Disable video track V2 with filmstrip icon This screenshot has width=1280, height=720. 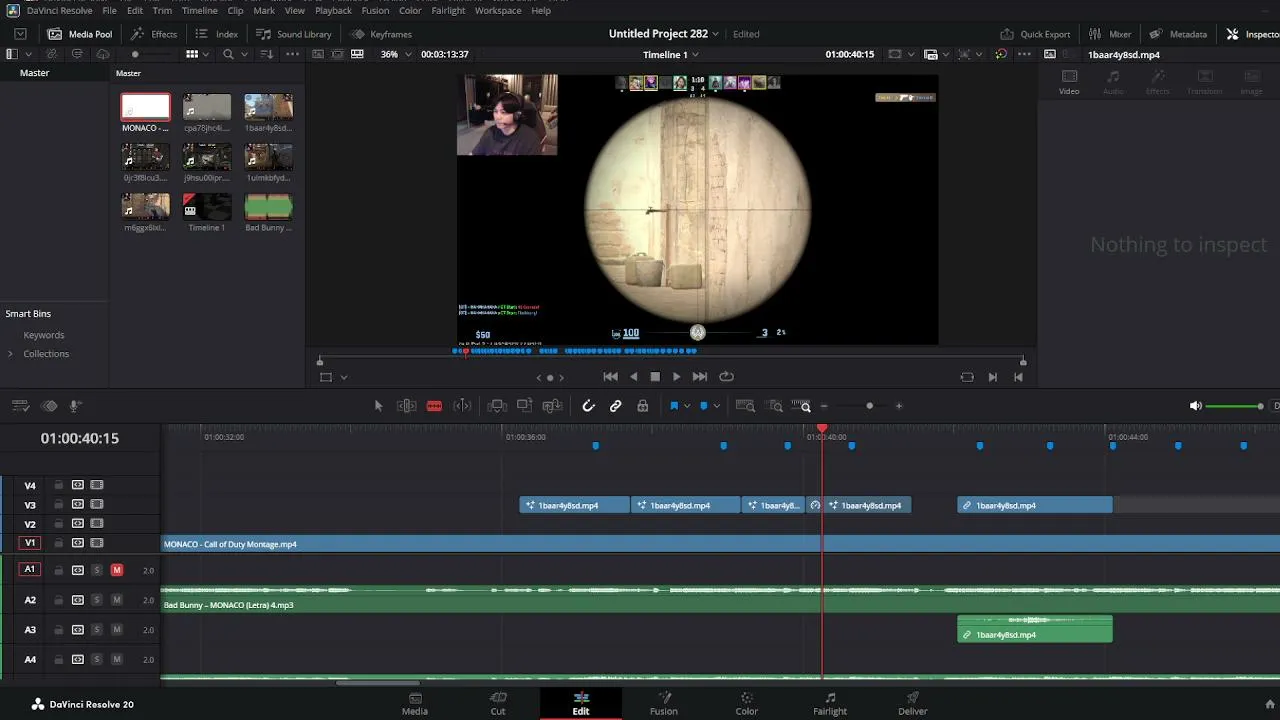pos(97,524)
